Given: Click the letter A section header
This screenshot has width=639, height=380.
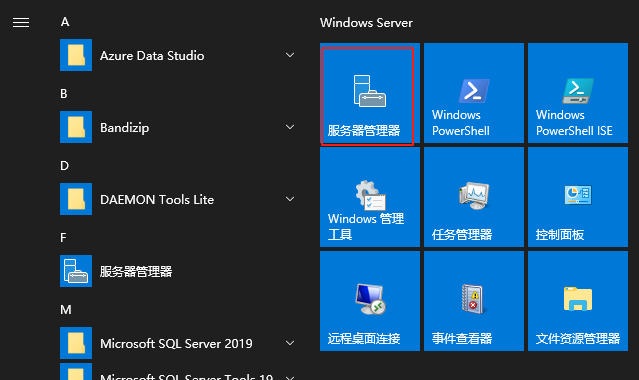Looking at the screenshot, I should point(65,22).
